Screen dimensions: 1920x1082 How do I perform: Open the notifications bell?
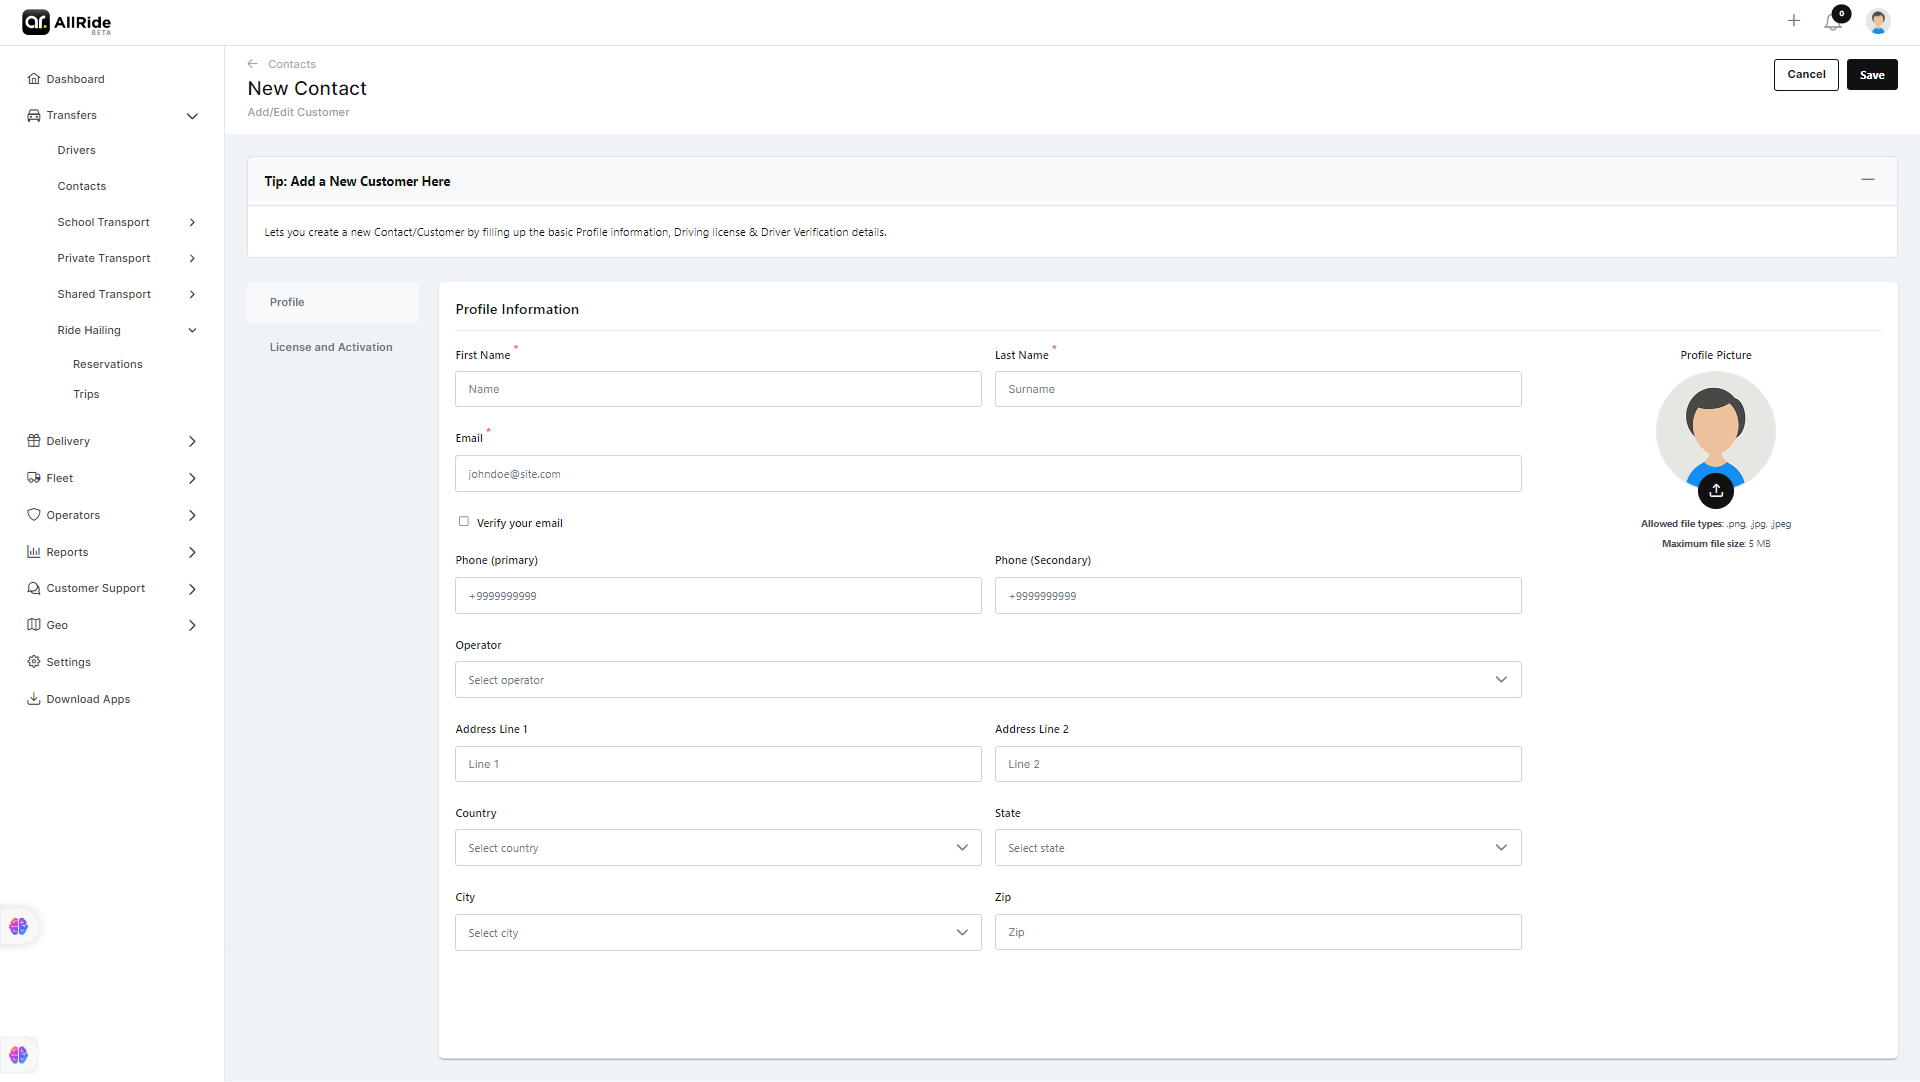pos(1832,22)
